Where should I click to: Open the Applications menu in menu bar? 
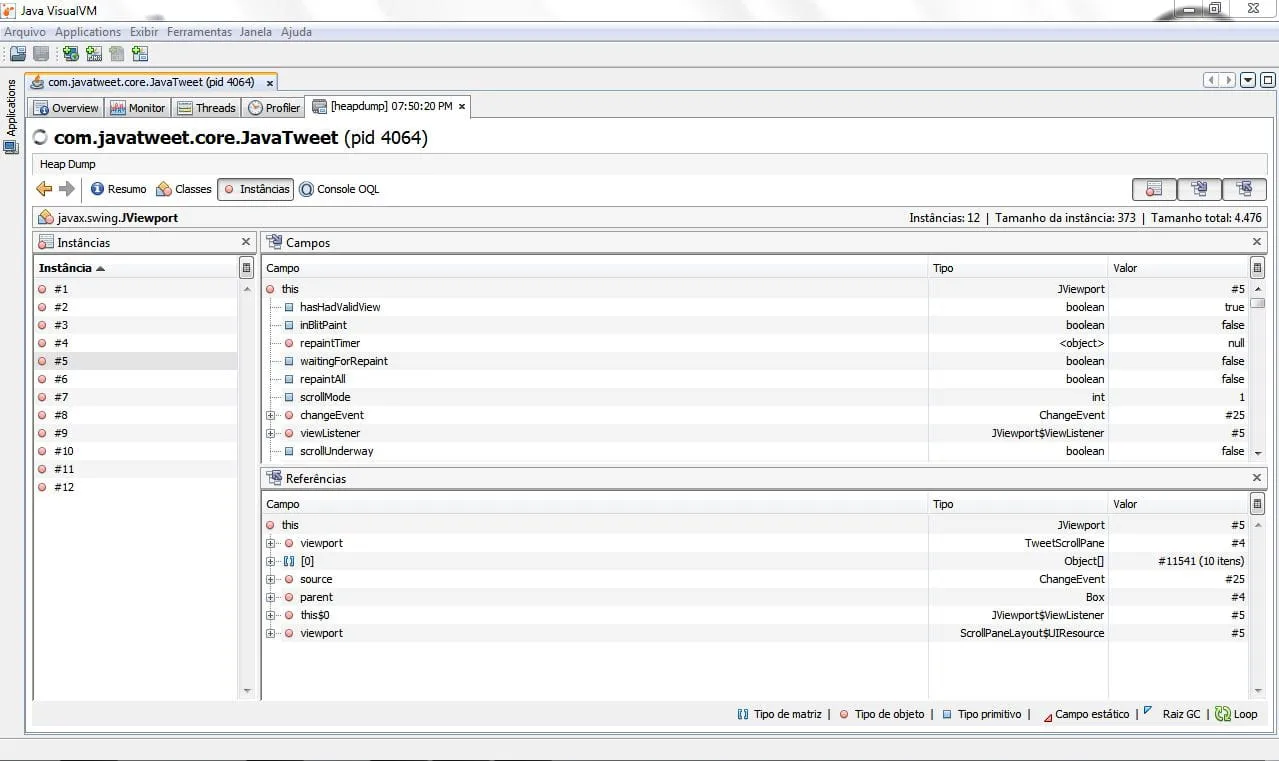[88, 32]
